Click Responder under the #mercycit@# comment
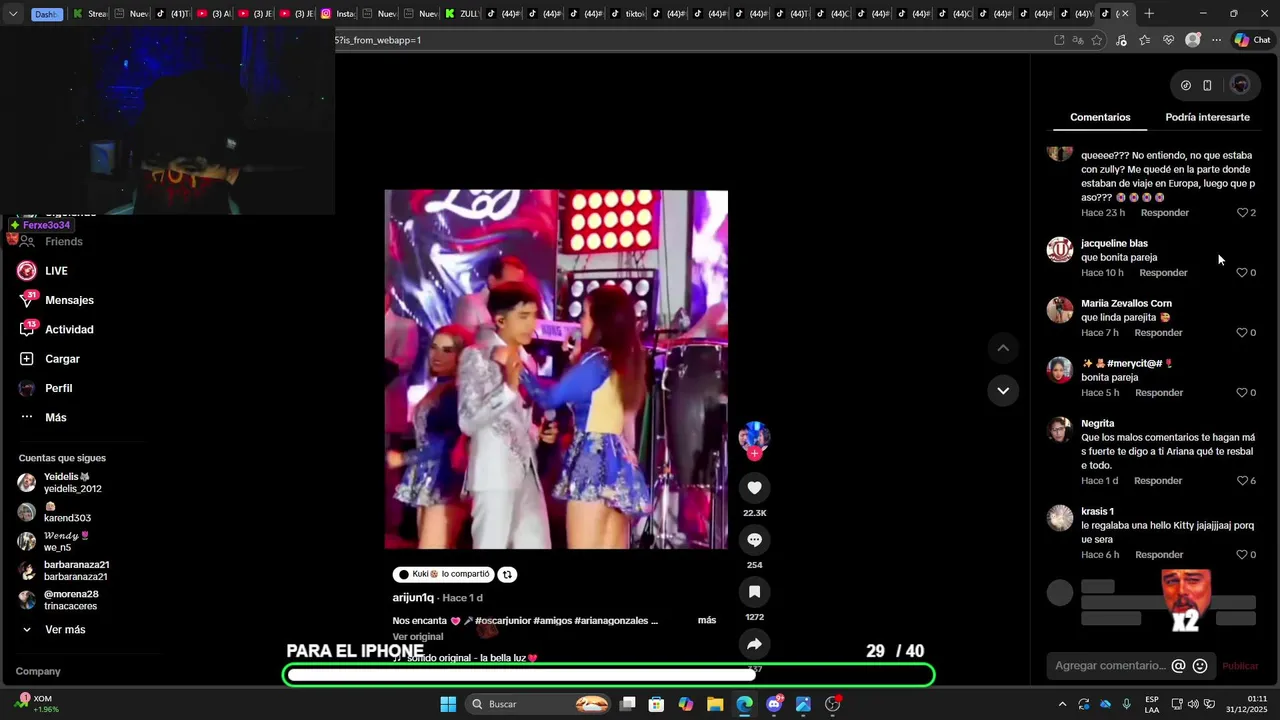 point(1159,393)
